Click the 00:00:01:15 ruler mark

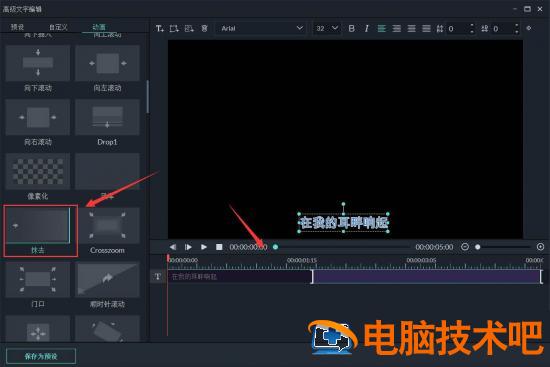click(302, 260)
